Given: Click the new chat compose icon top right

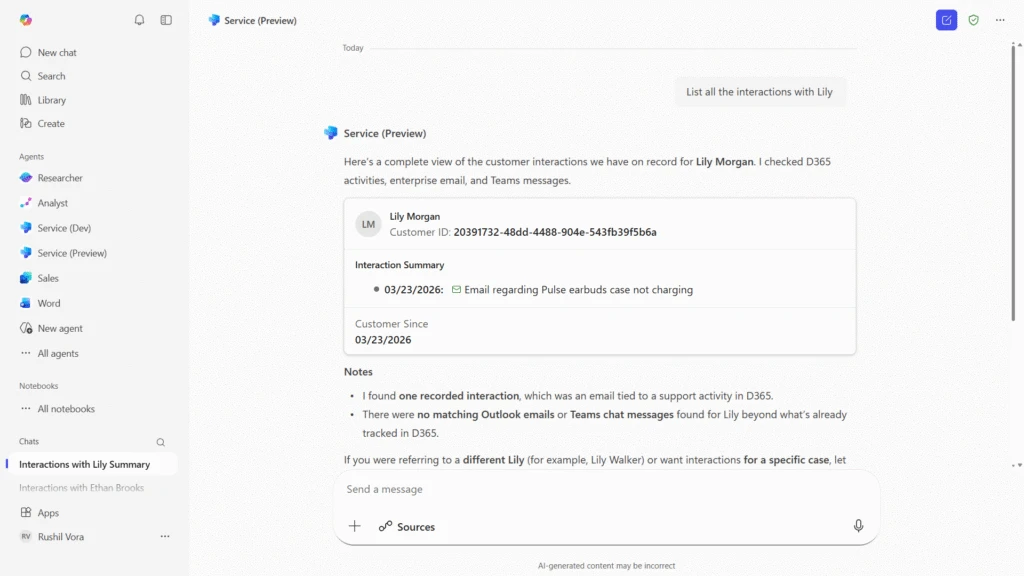Looking at the screenshot, I should pyautogui.click(x=946, y=20).
